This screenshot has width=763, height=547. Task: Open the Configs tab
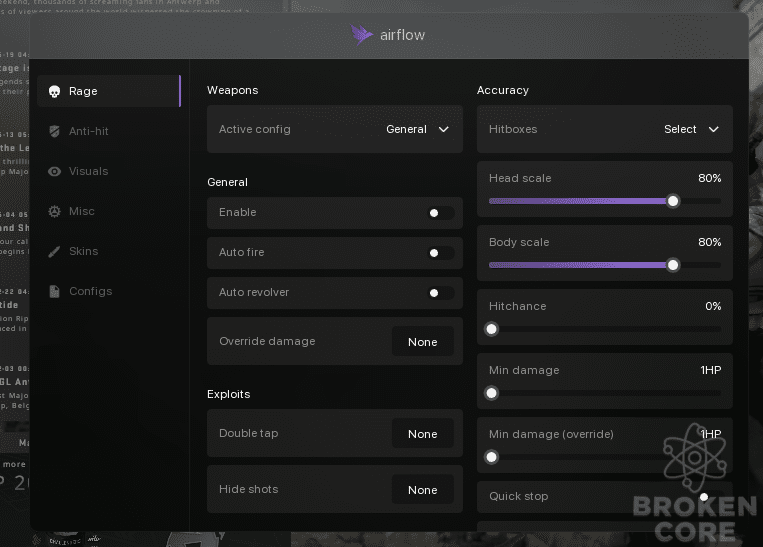[109, 291]
